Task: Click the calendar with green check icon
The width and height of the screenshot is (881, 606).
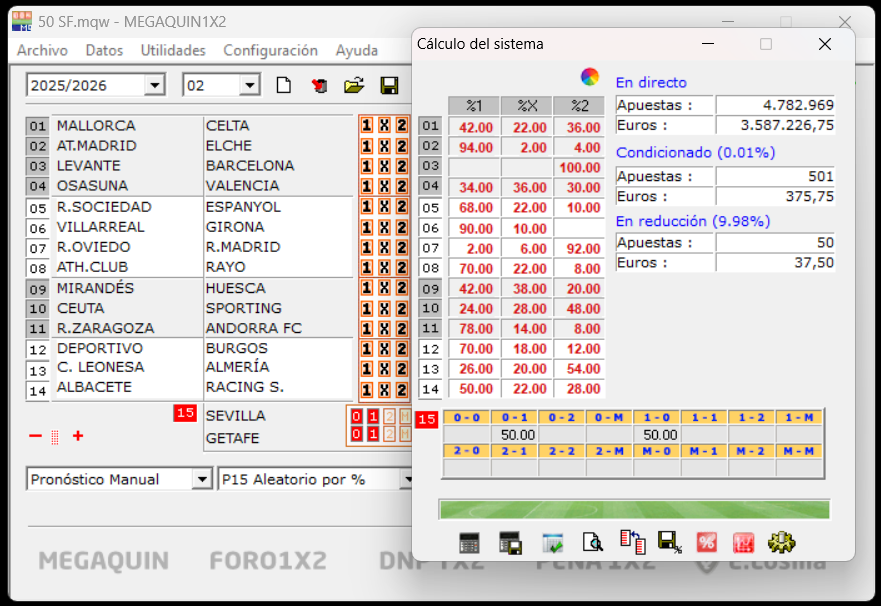Action: [552, 543]
